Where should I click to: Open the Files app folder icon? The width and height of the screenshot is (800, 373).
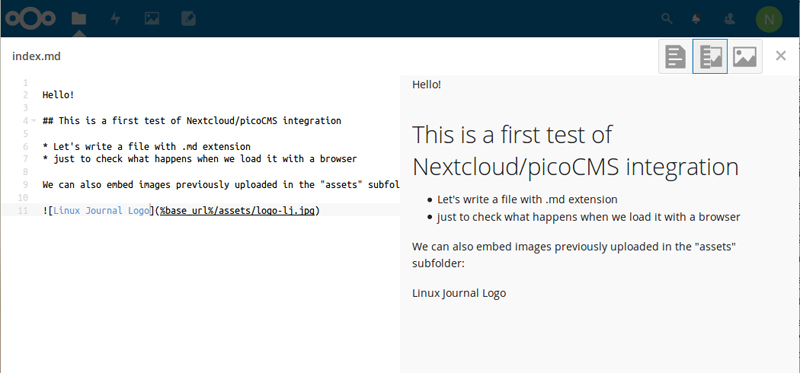tap(79, 19)
